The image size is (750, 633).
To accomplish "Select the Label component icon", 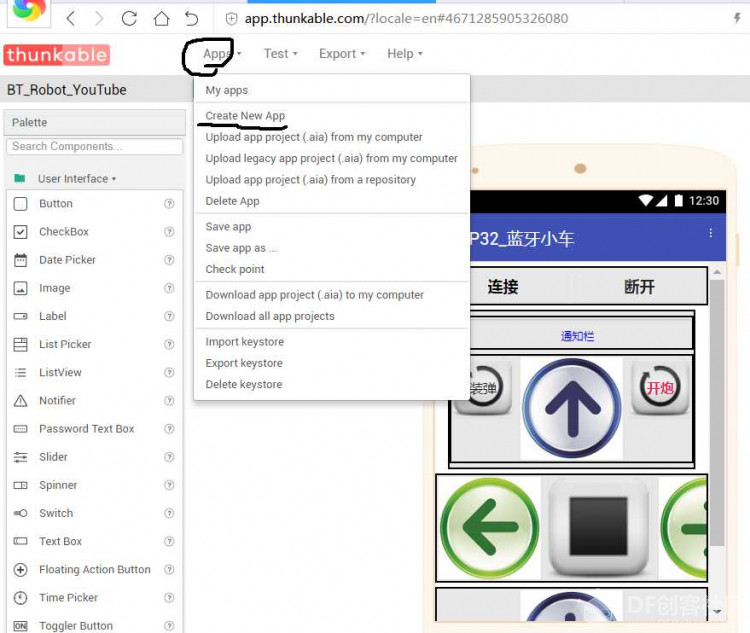I will click(x=21, y=316).
